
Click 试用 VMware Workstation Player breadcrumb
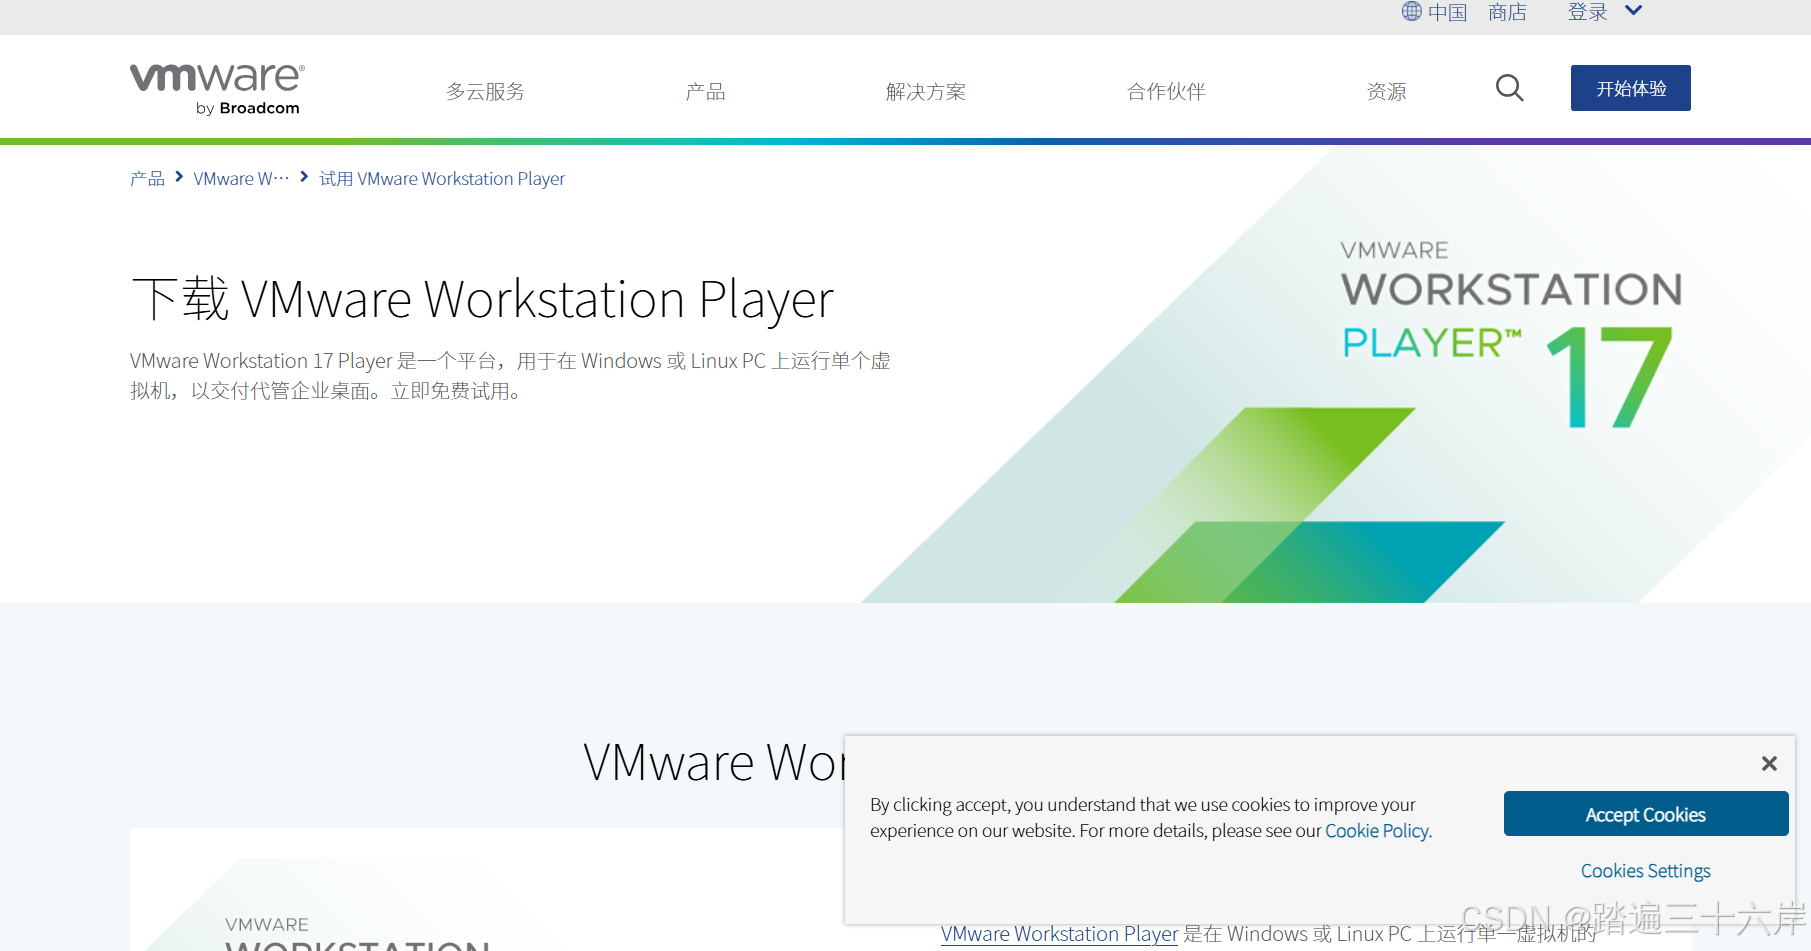(442, 179)
